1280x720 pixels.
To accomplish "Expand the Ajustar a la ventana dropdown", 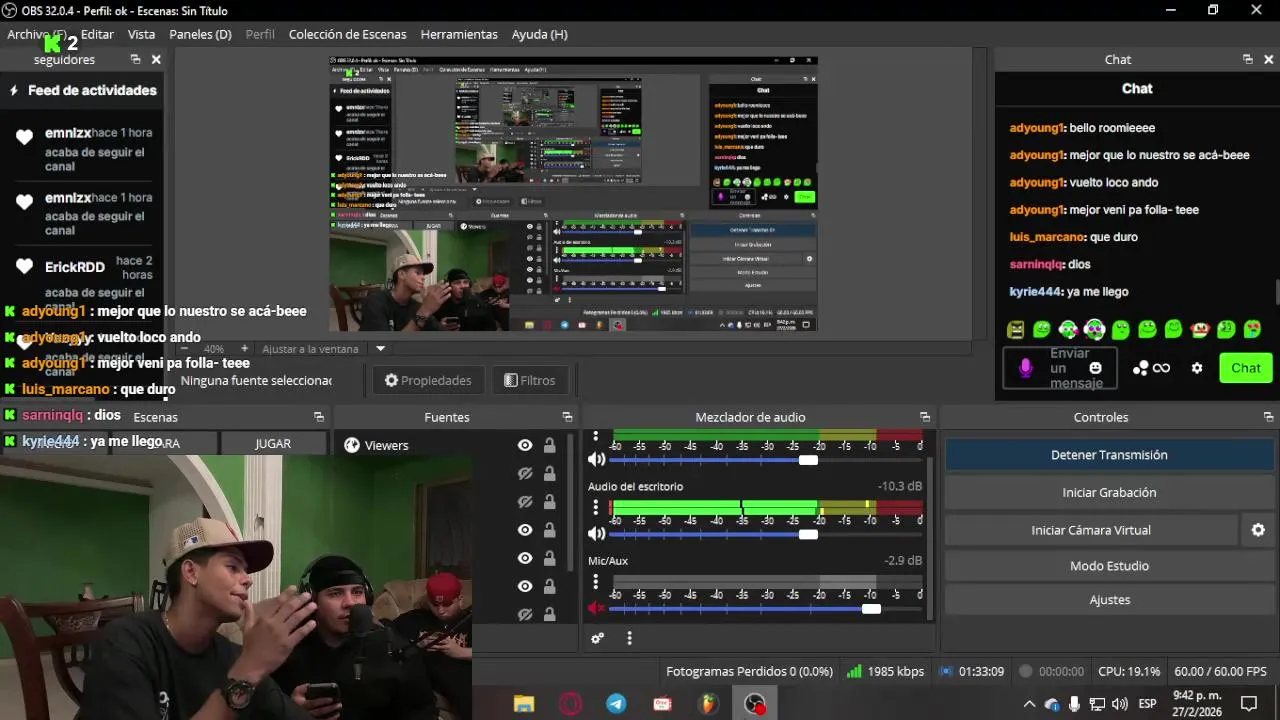I will [380, 349].
